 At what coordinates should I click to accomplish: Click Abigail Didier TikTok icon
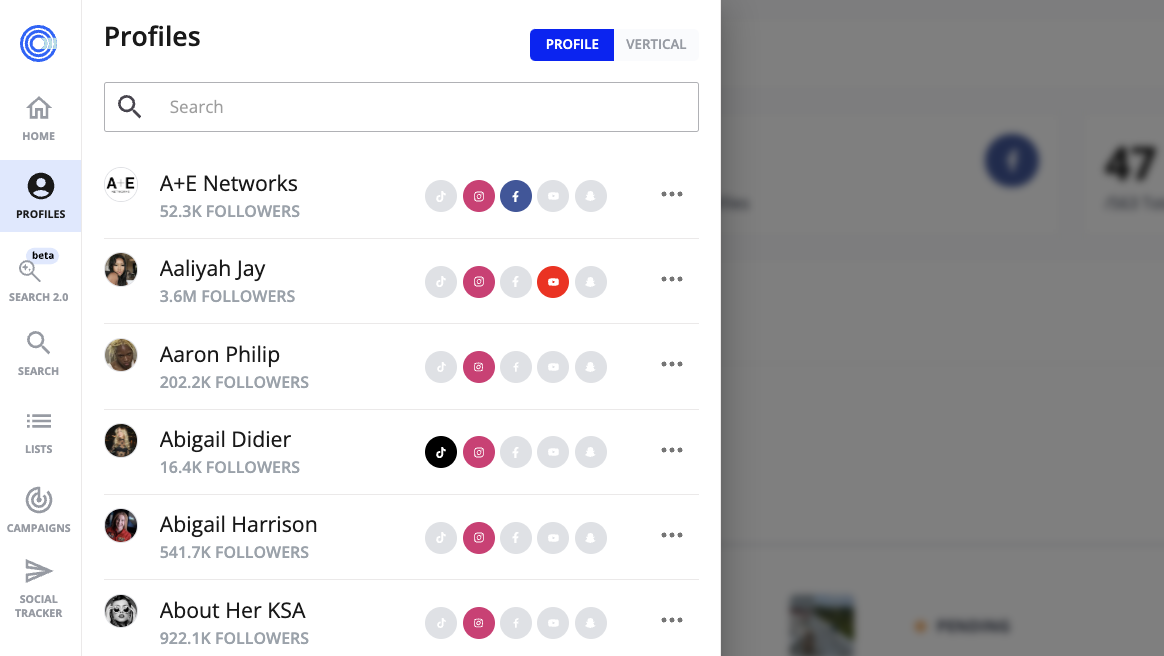tap(441, 452)
